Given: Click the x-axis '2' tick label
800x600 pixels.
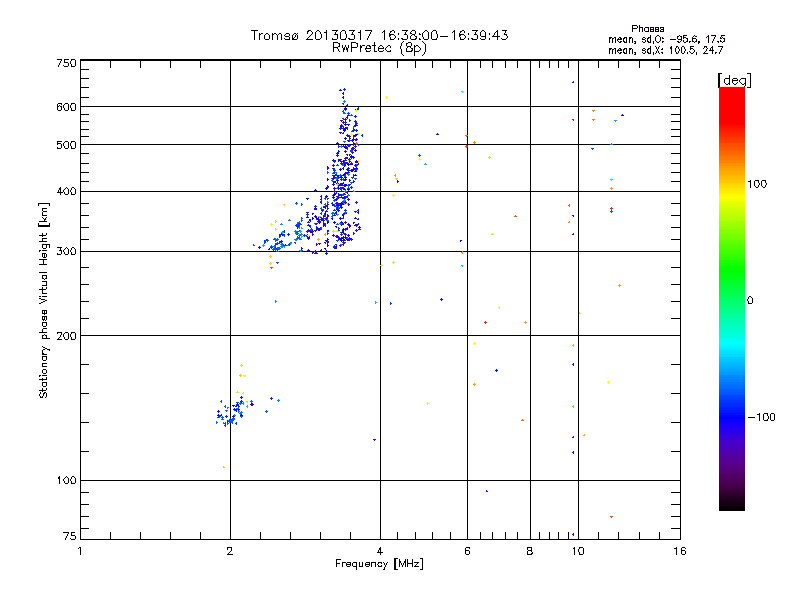Looking at the screenshot, I should click(x=230, y=551).
